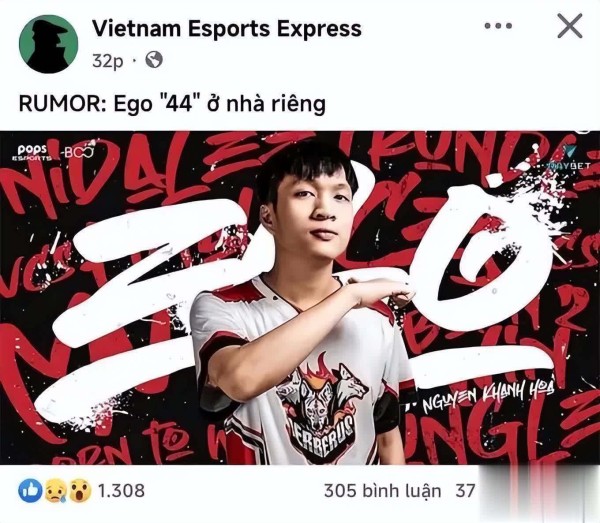
Task: Open the Vietnam Esports Express page name
Action: tap(227, 29)
